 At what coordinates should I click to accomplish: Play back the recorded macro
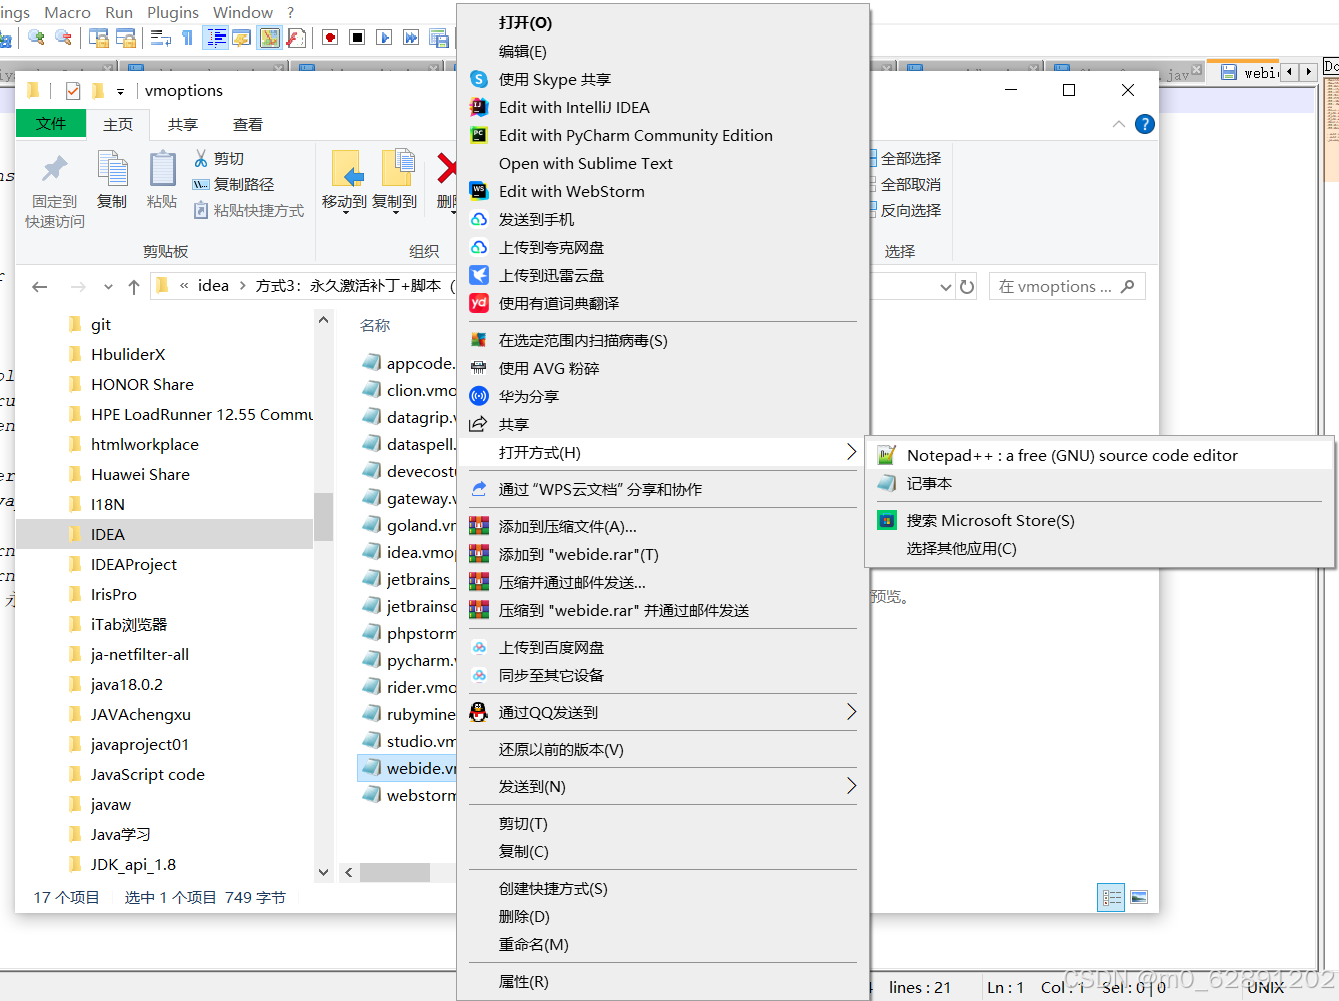[x=384, y=37]
